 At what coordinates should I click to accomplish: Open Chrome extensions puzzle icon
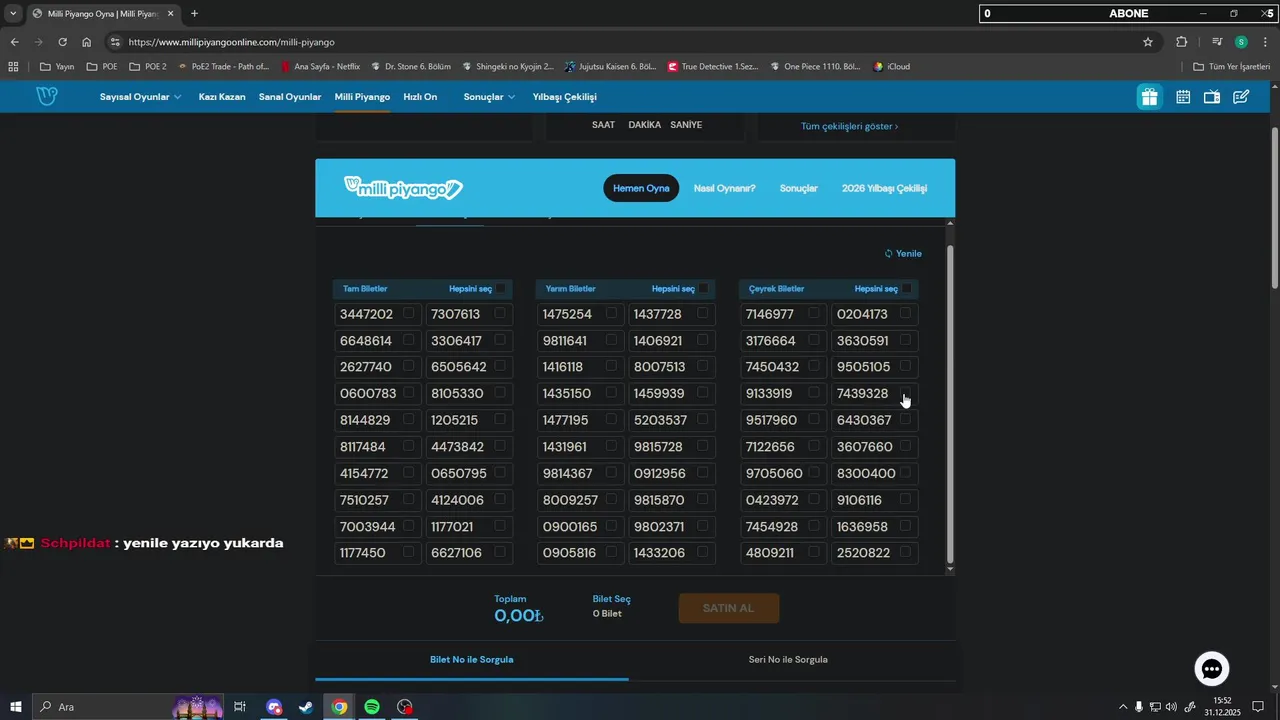[1182, 42]
